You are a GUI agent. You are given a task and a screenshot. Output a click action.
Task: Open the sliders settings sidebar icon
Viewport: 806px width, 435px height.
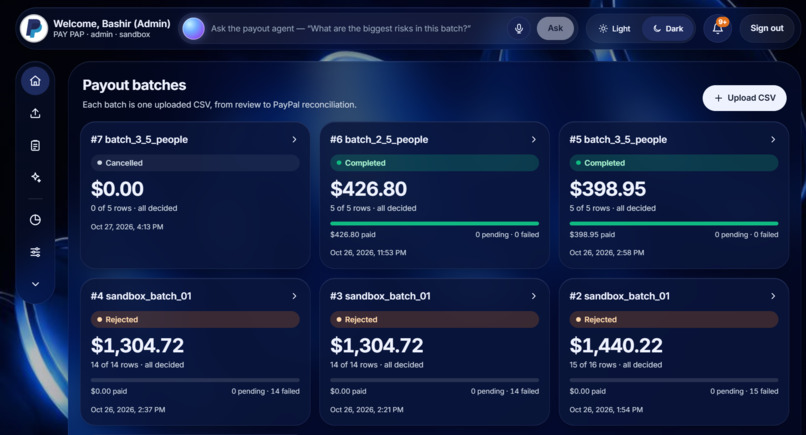pos(35,252)
